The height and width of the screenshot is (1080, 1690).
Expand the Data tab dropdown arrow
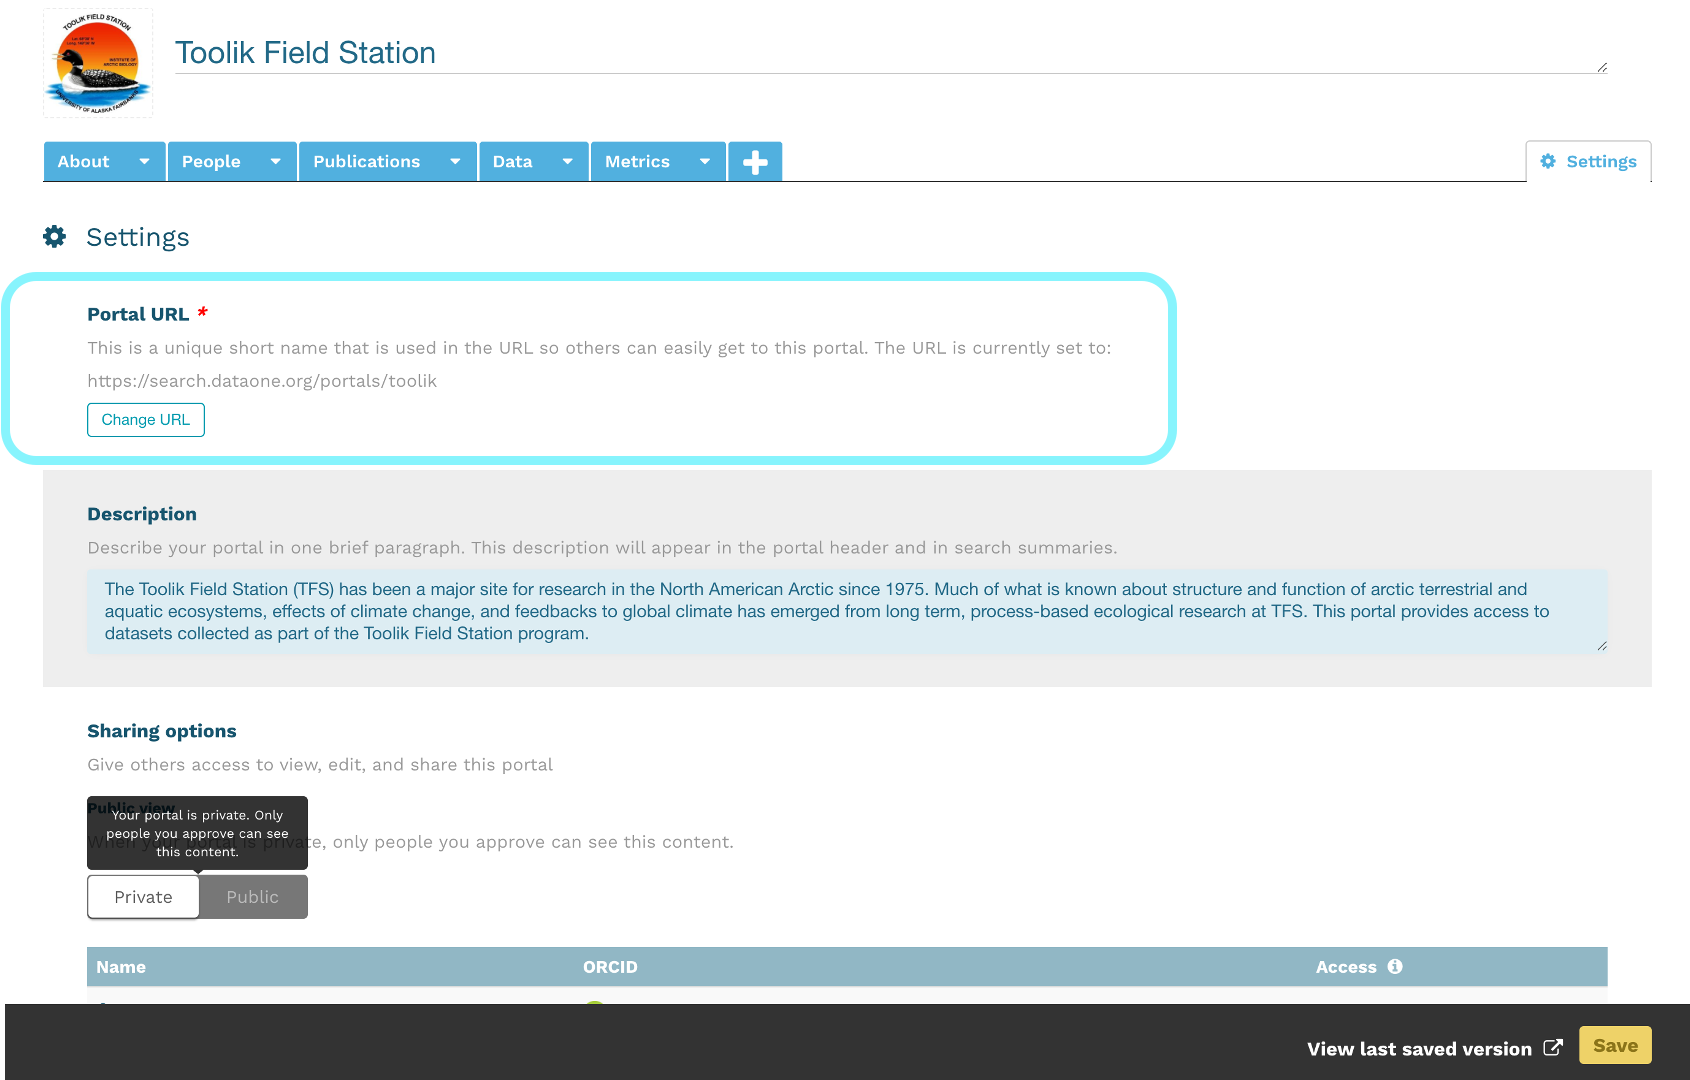tap(568, 161)
